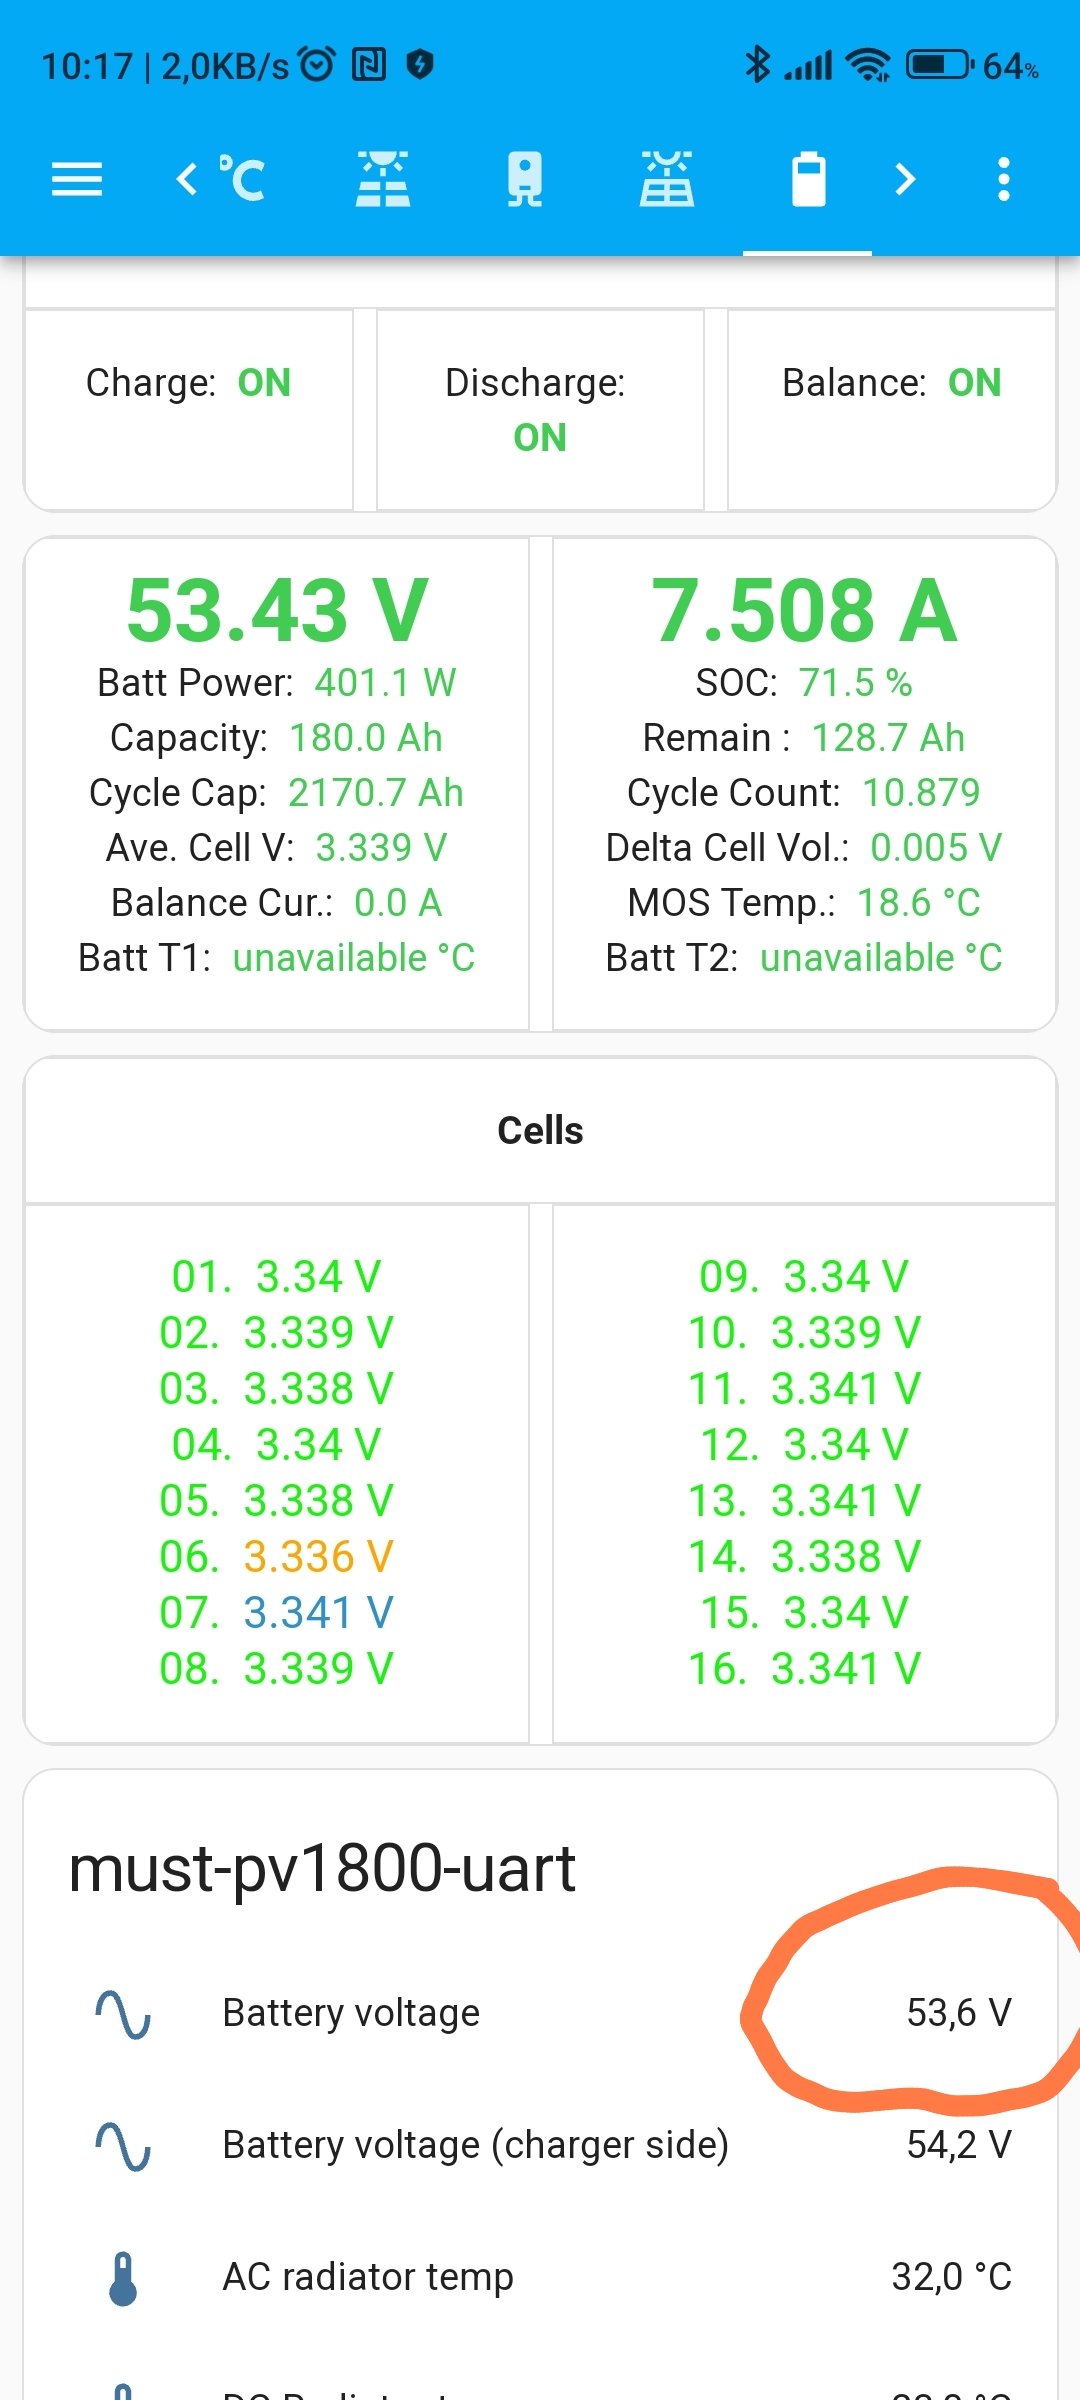This screenshot has height=2400, width=1080.
Task: Switch to the solar power tab
Action: 383,180
